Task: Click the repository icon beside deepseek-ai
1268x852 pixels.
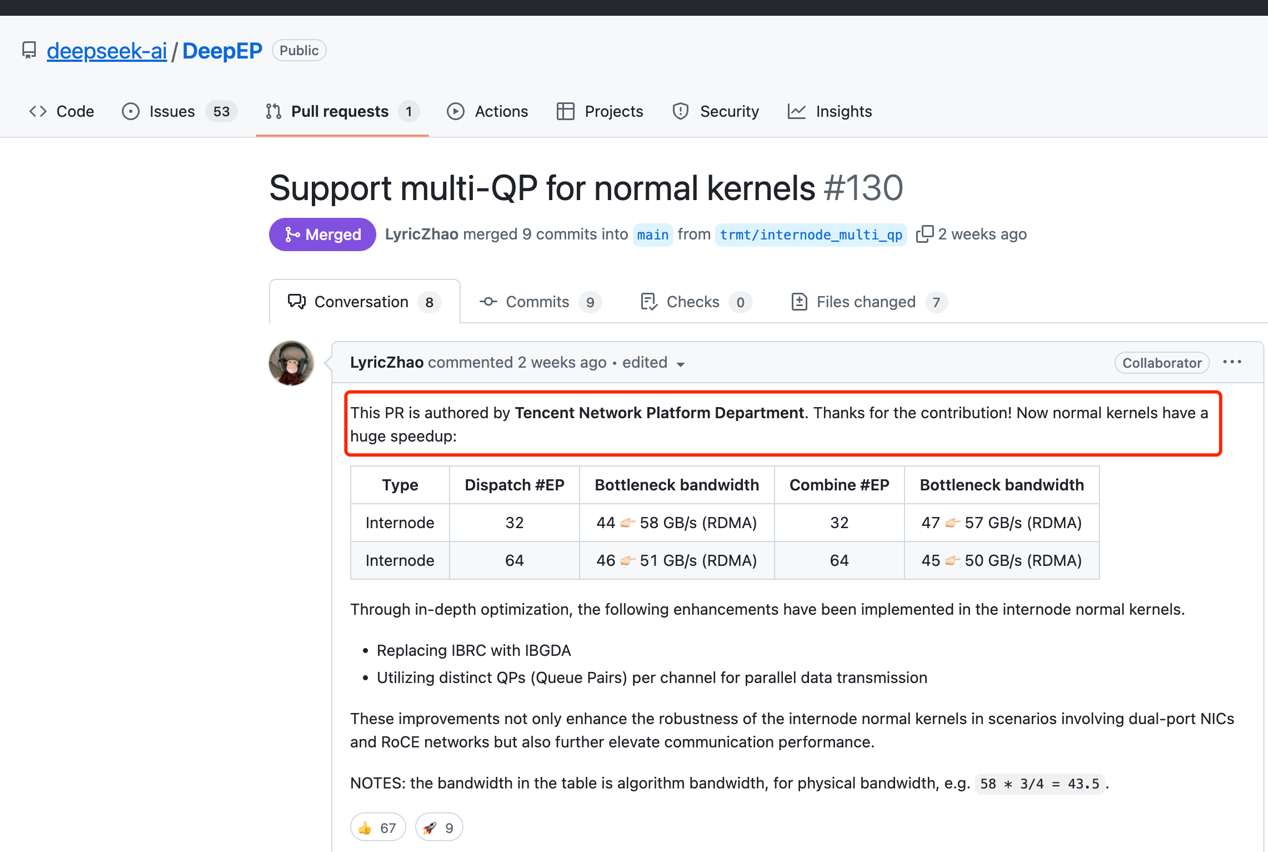Action: (29, 50)
